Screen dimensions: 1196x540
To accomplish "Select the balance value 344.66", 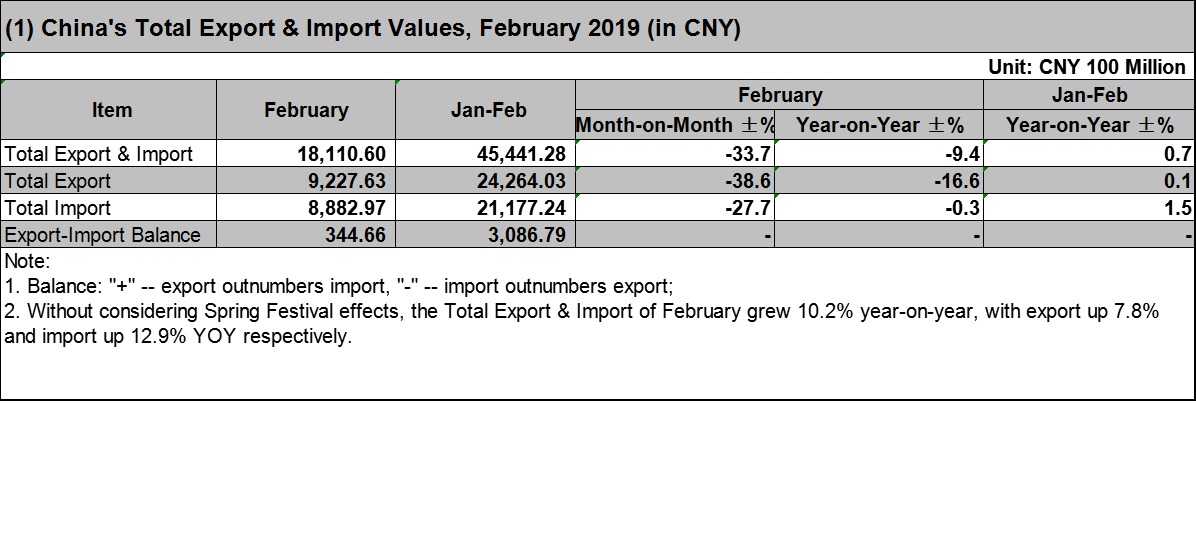I will pos(307,234).
